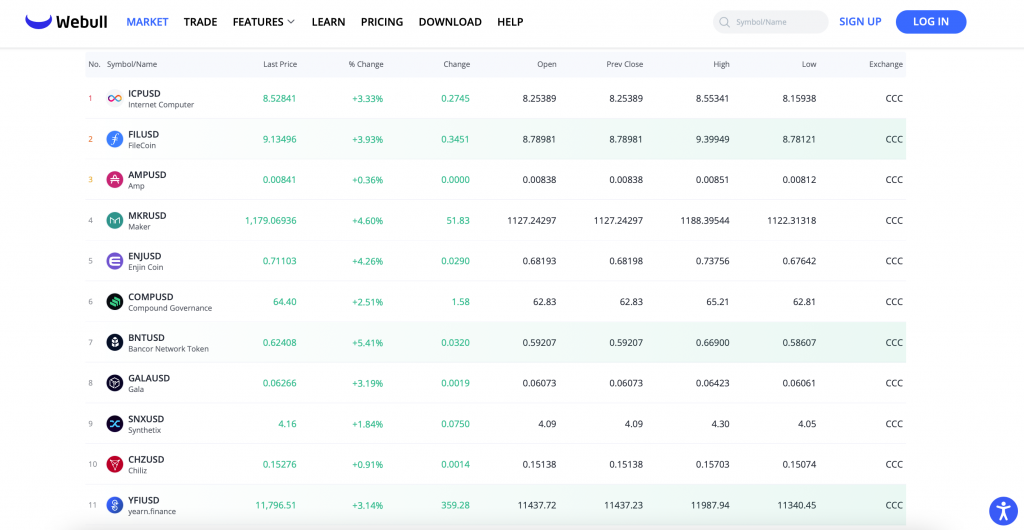1024x530 pixels.
Task: Click the Bancor Network Token name text
Action: point(168,349)
